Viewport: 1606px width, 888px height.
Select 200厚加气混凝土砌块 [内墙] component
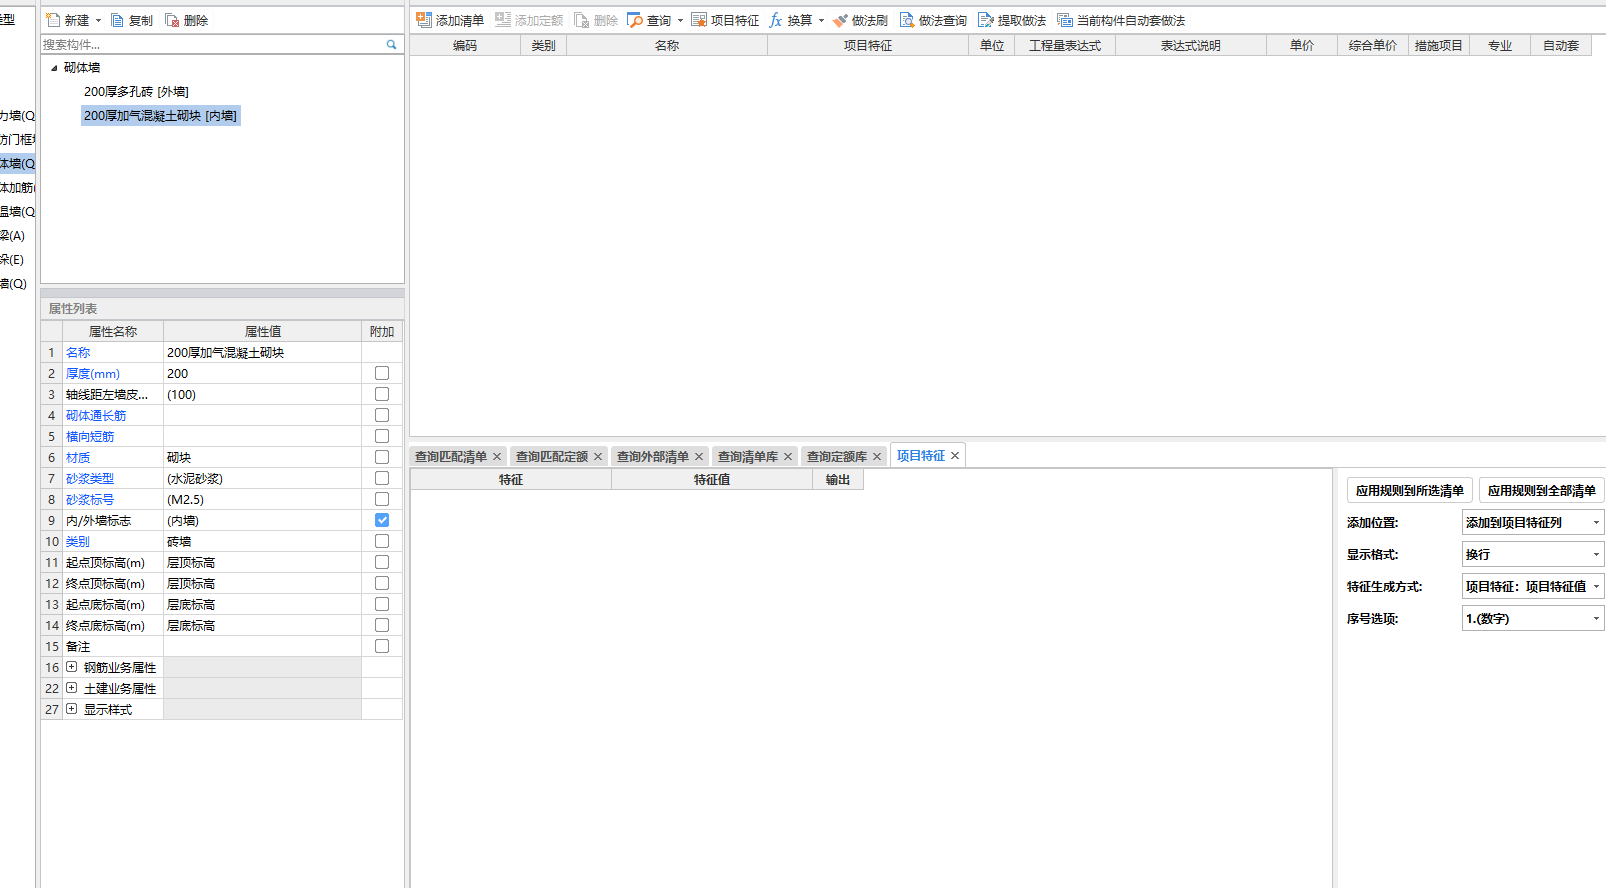click(x=160, y=116)
